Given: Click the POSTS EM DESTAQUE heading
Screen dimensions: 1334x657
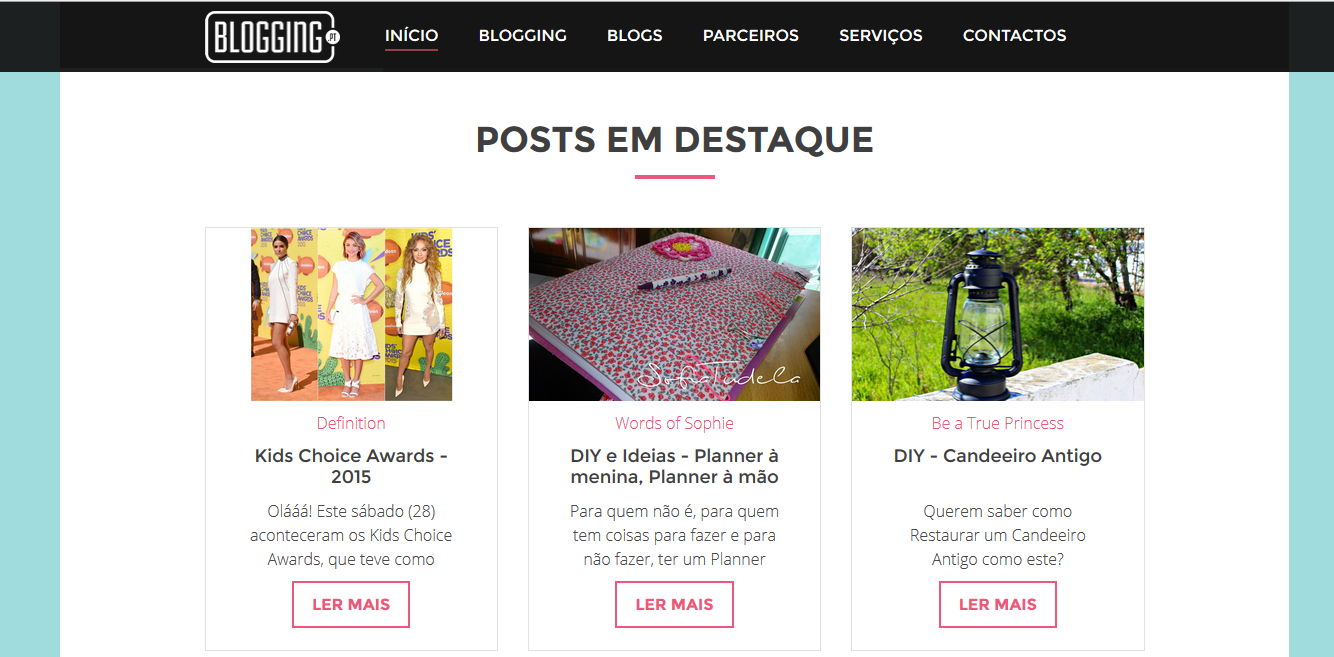Looking at the screenshot, I should pyautogui.click(x=674, y=139).
